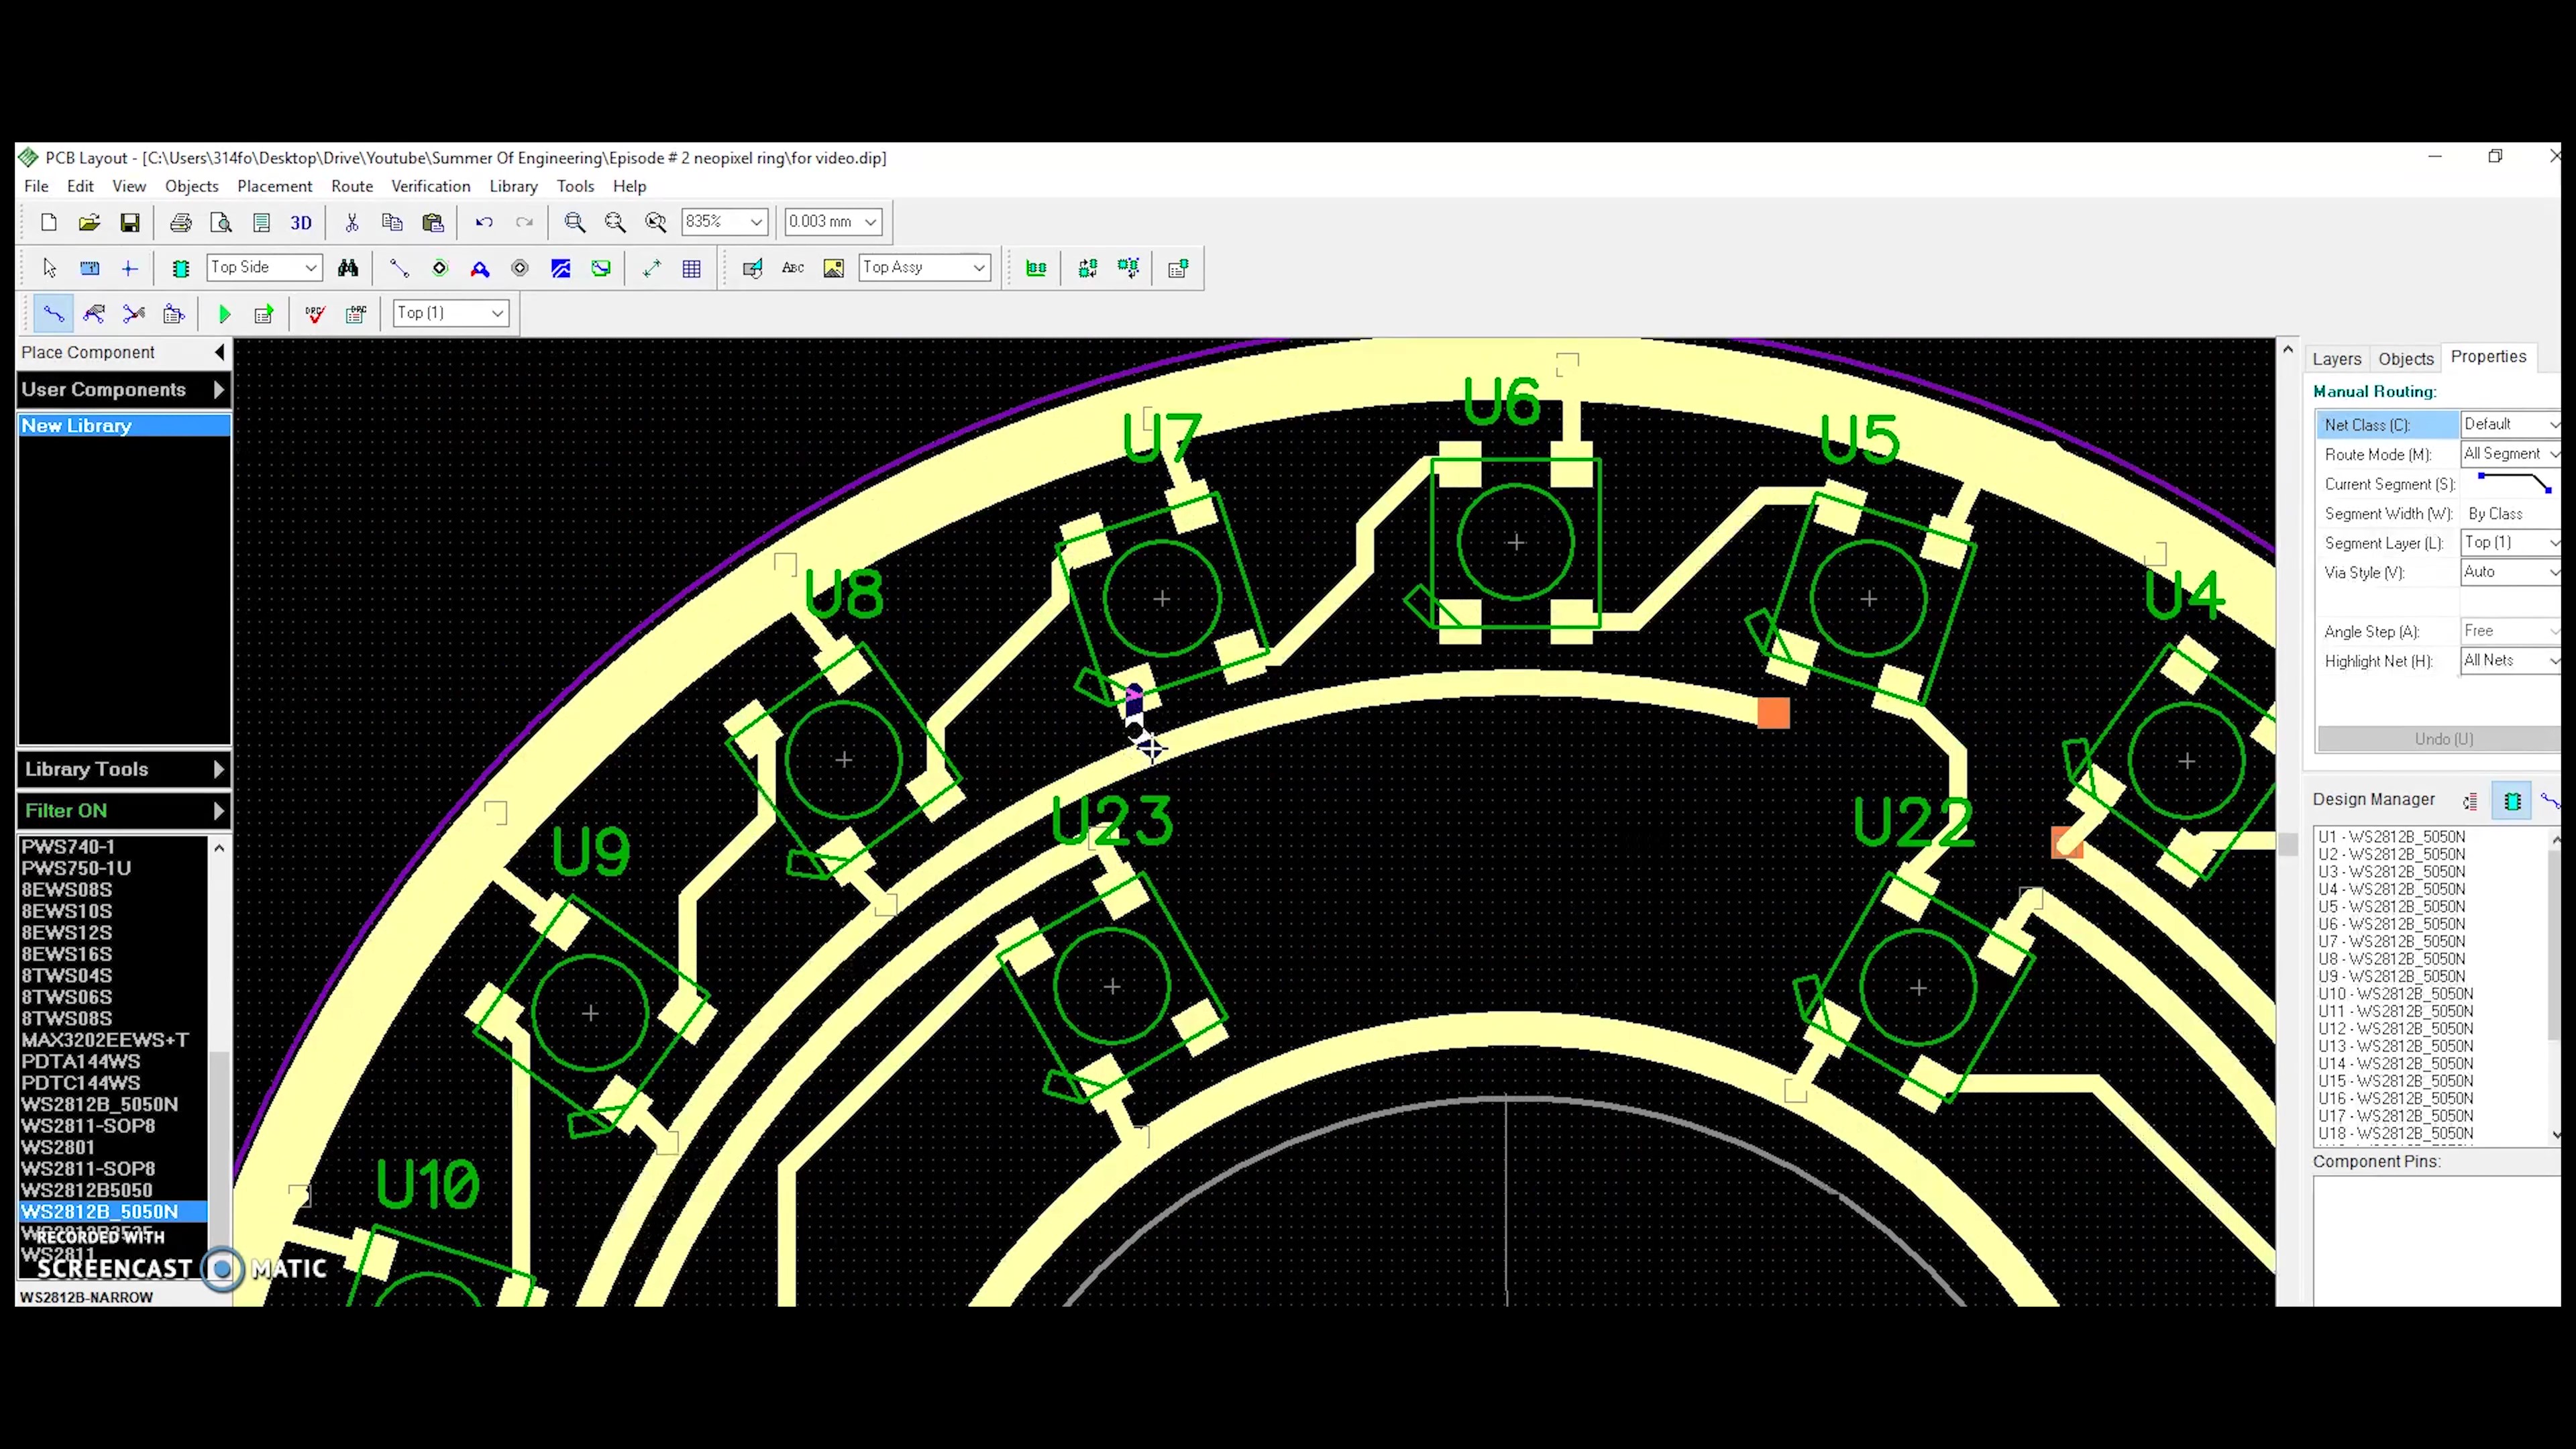Select the place via icon
This screenshot has height=1449, width=2576.
coord(520,268)
